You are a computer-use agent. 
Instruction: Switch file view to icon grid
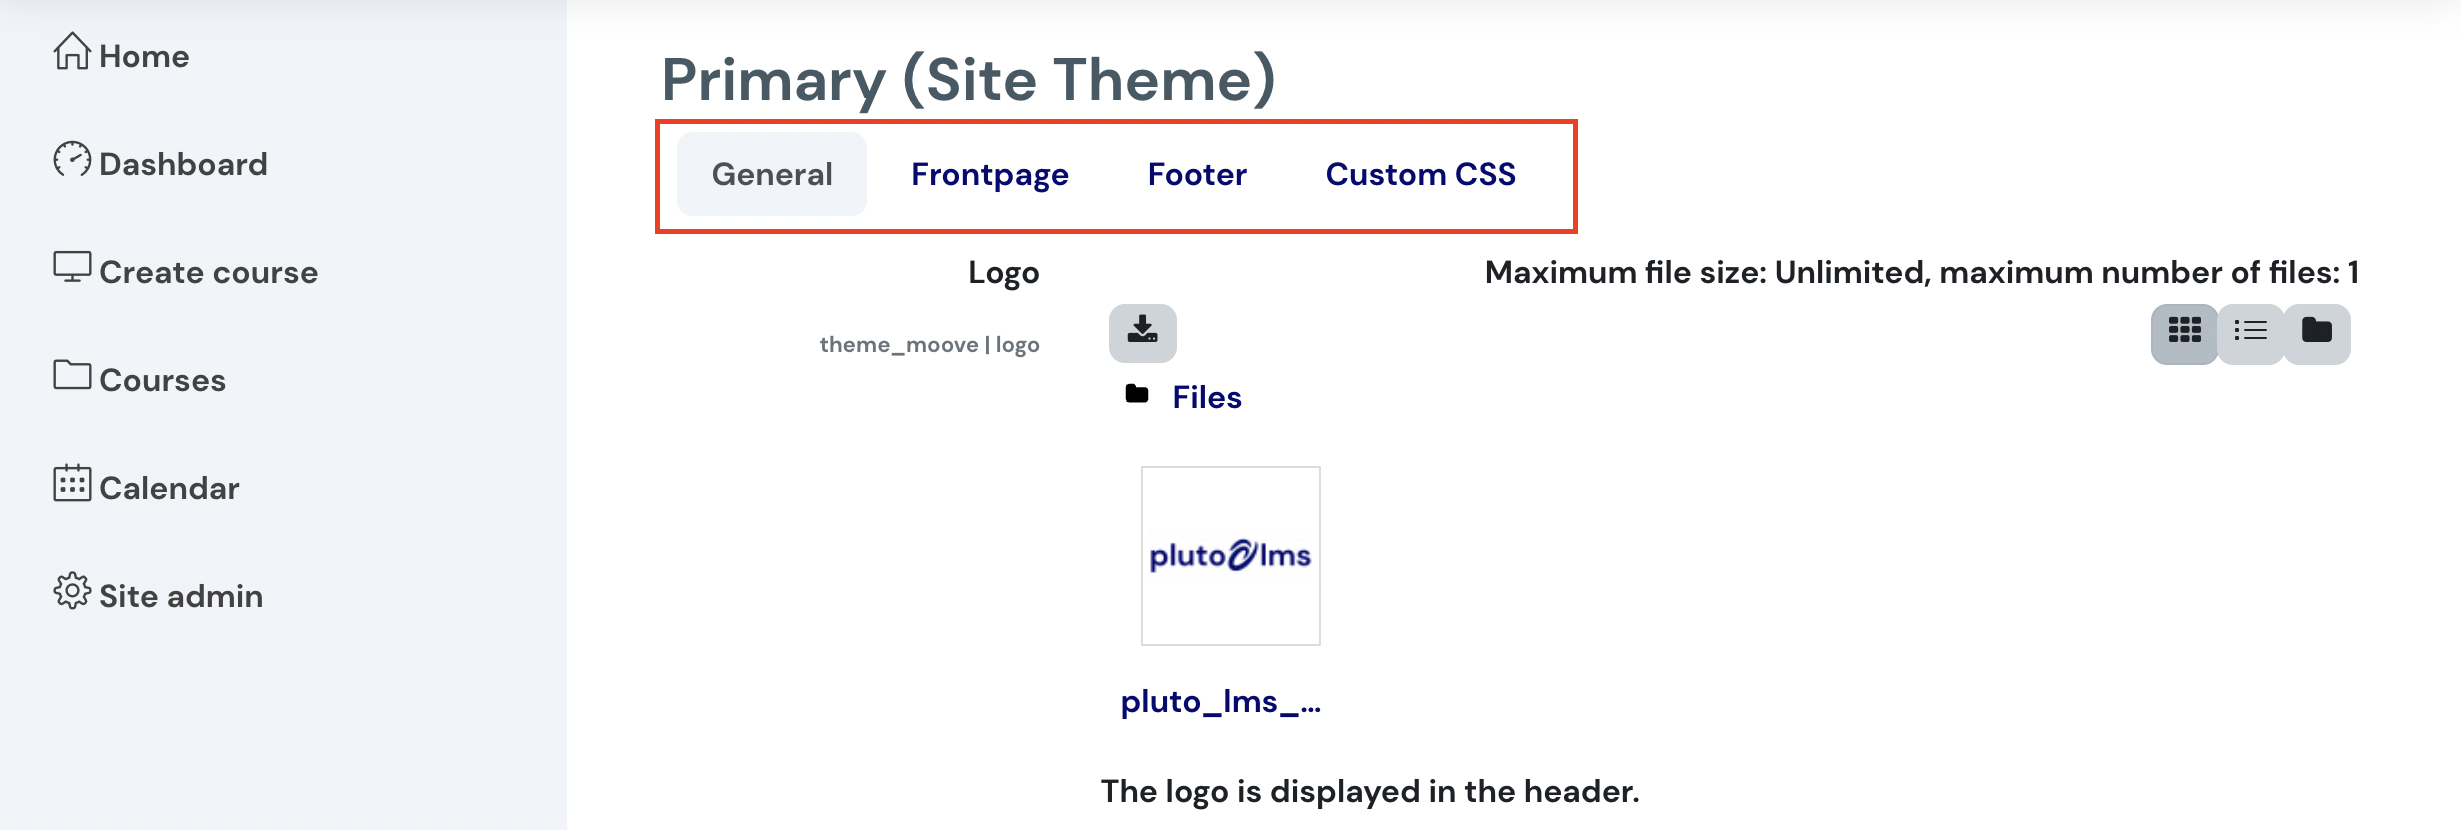click(2184, 334)
